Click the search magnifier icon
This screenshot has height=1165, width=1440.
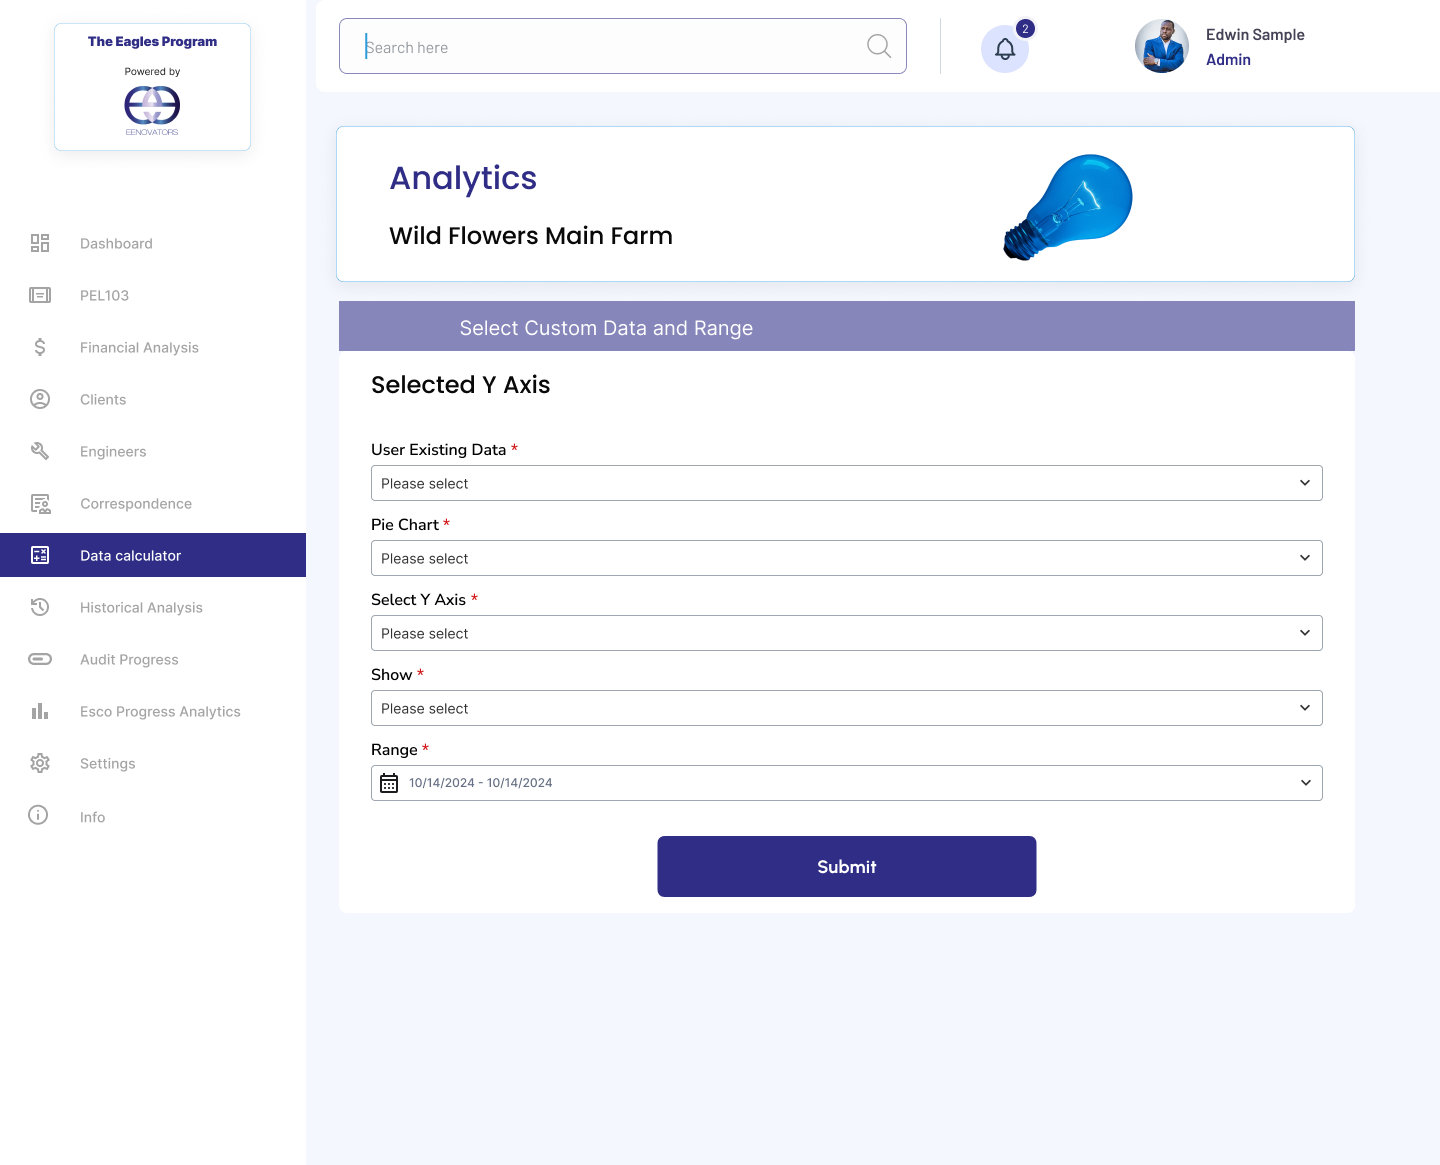879,46
